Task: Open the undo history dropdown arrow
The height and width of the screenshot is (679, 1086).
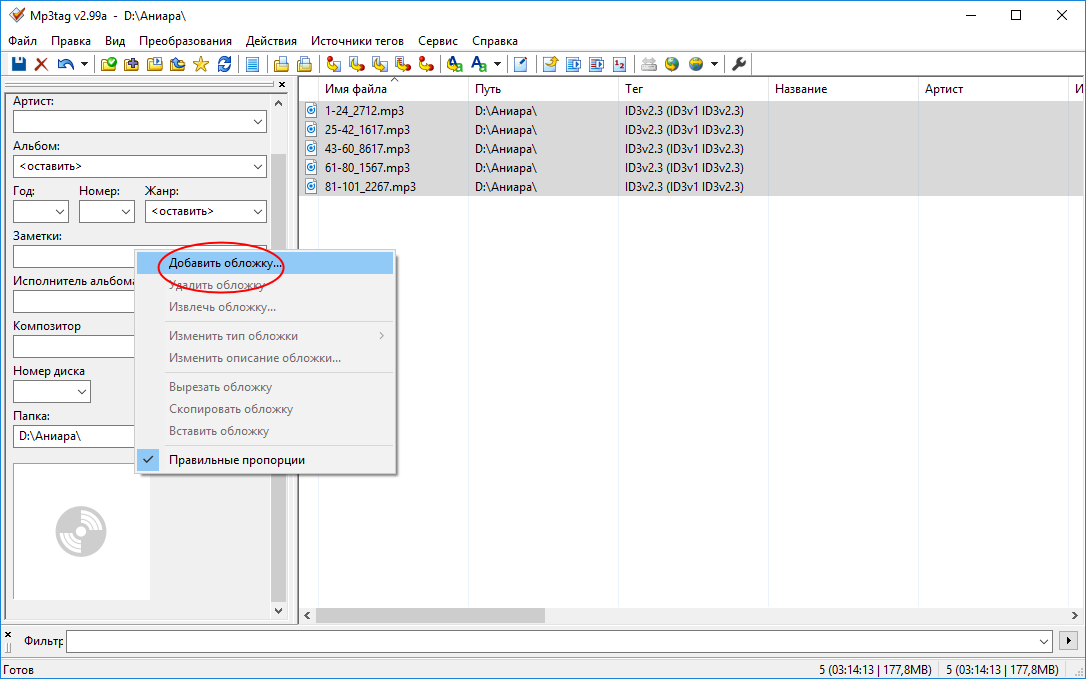Action: 84,64
